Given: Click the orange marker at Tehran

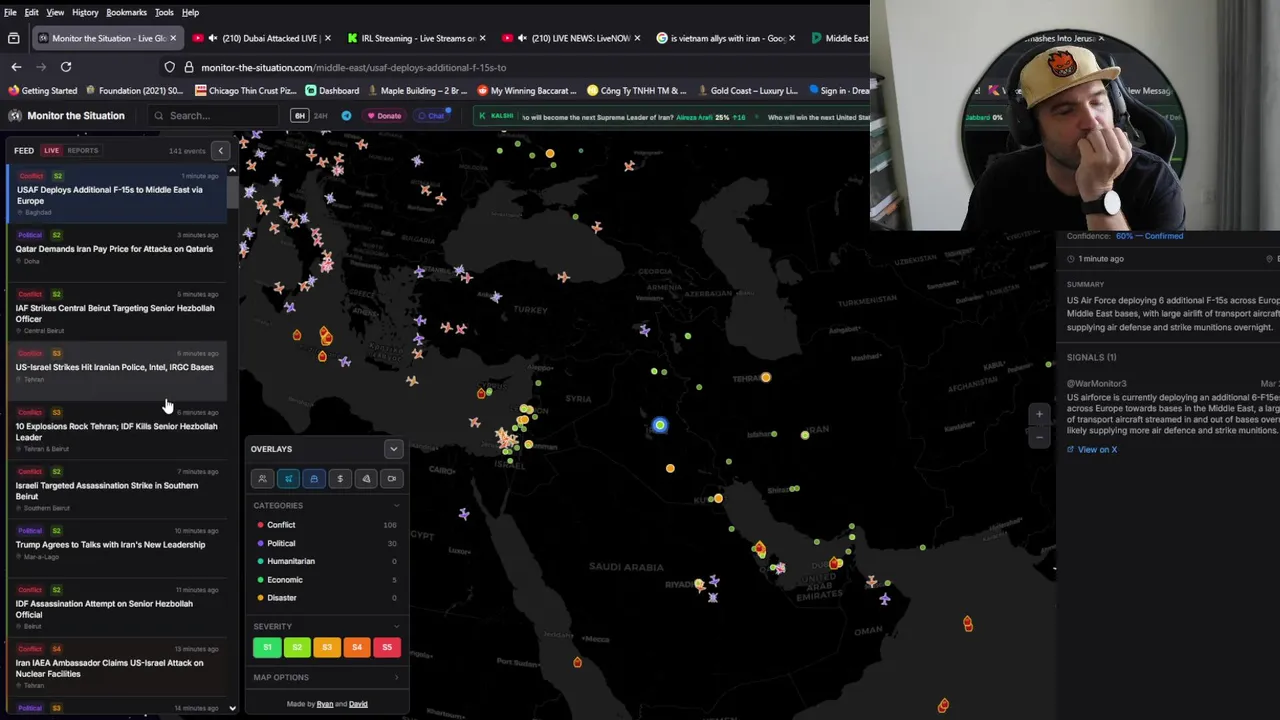Looking at the screenshot, I should coord(766,377).
